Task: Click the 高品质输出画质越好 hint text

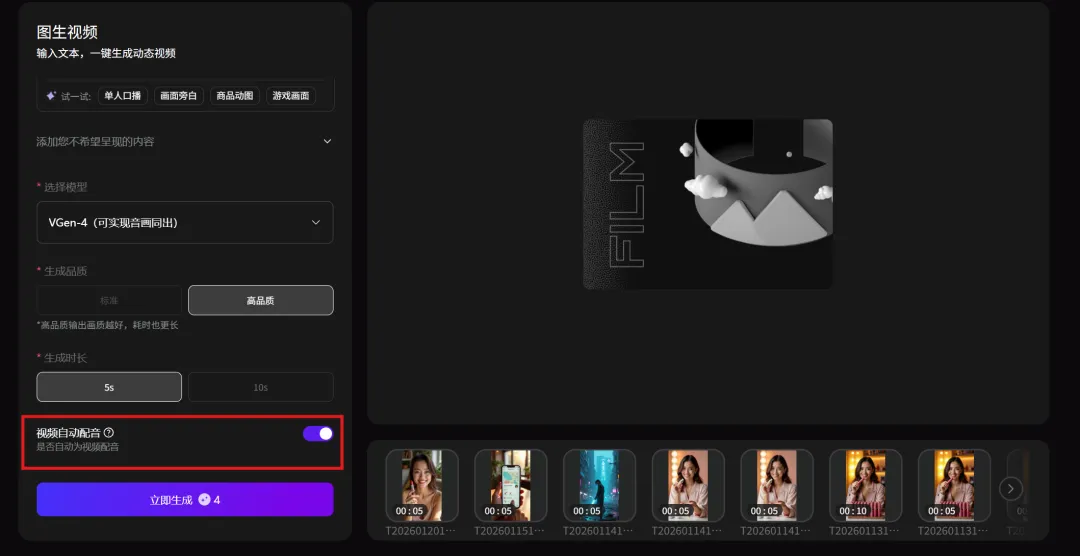Action: click(x=107, y=325)
